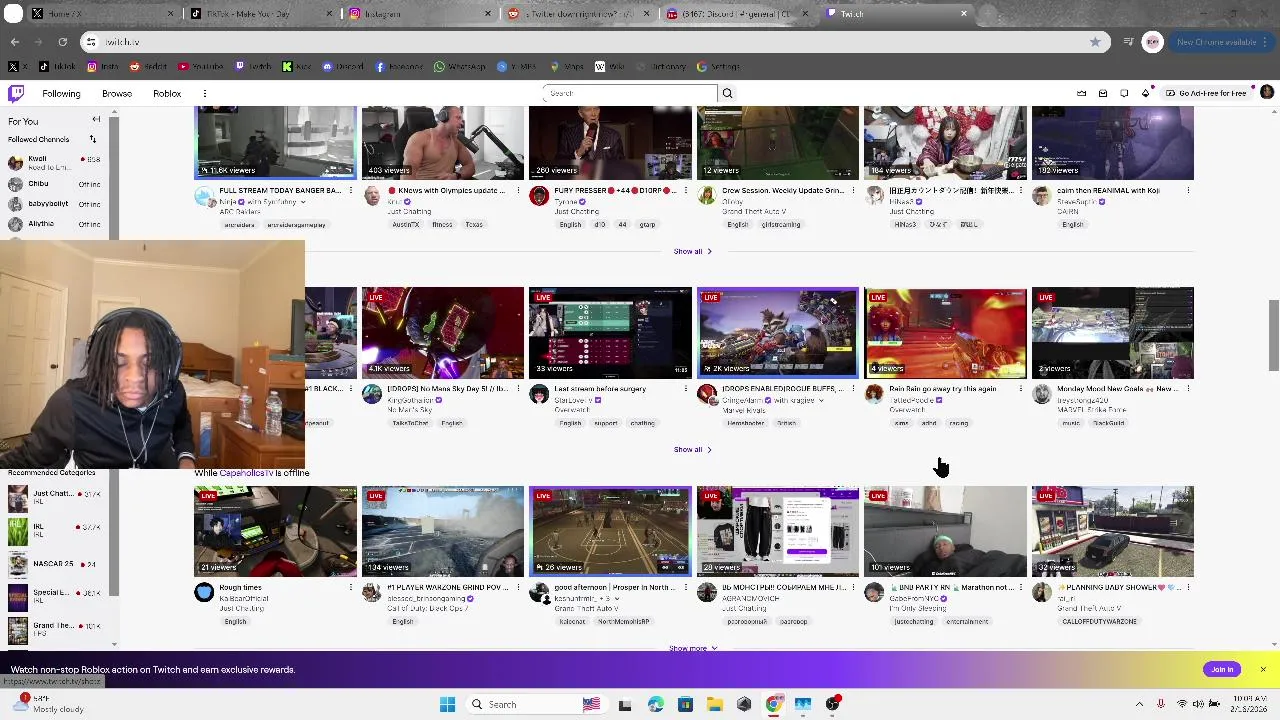Open Marvel Rivals 2K viewers thumbnail
This screenshot has width=1280, height=720.
coord(777,333)
